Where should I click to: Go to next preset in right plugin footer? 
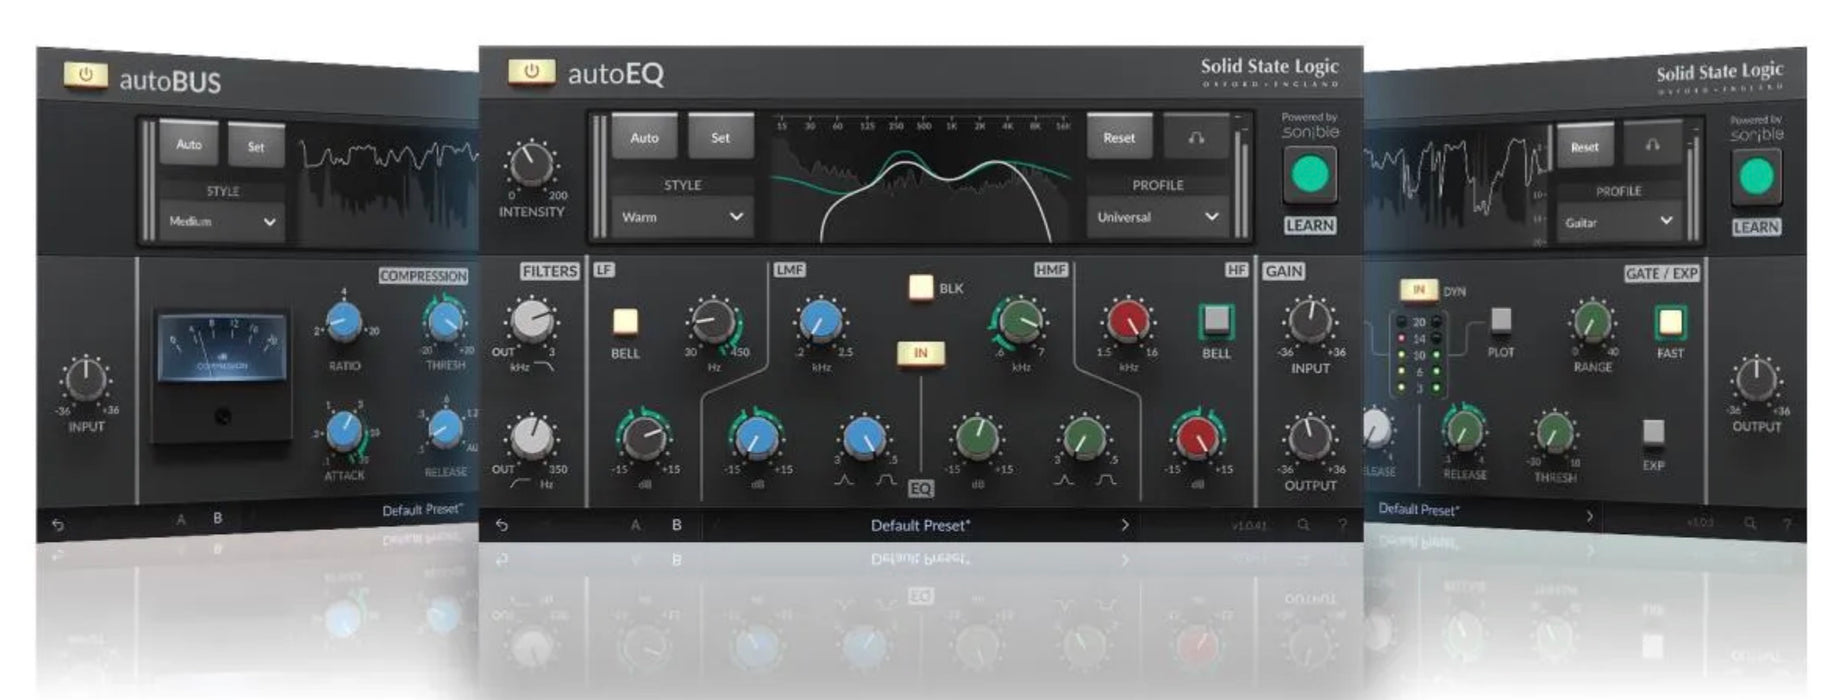[x=1590, y=516]
